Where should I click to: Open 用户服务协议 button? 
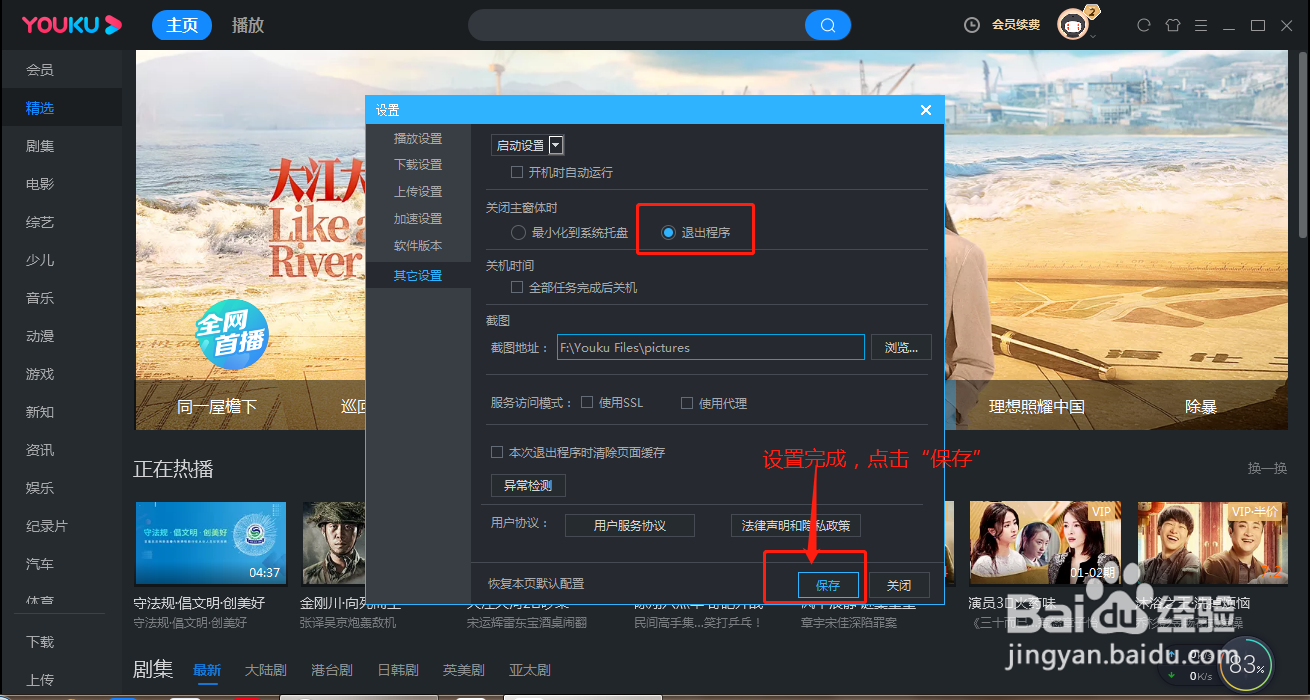point(630,525)
